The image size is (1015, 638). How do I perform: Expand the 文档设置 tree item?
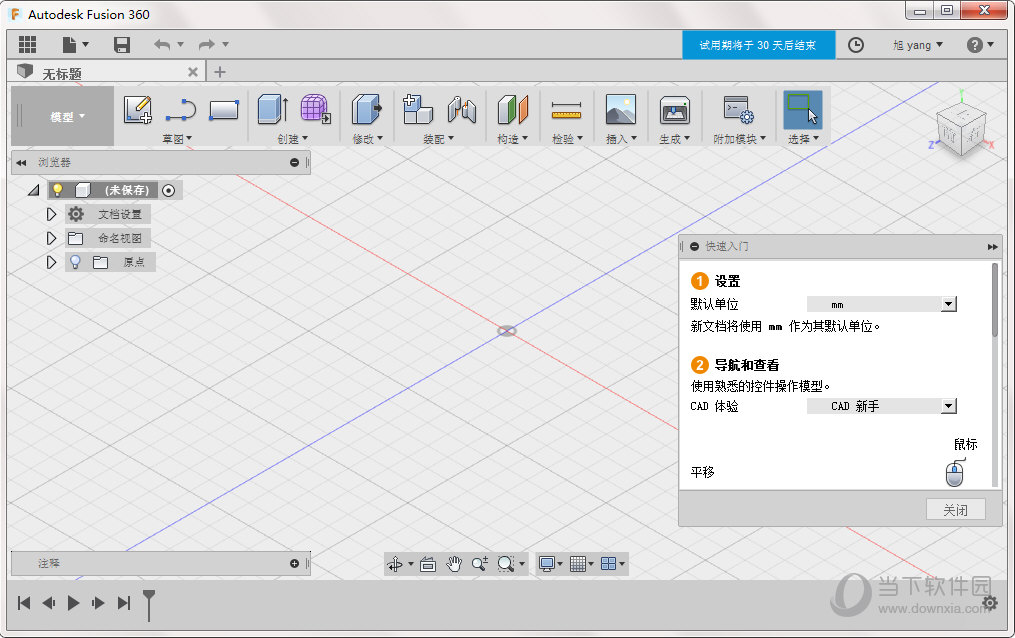(x=51, y=213)
